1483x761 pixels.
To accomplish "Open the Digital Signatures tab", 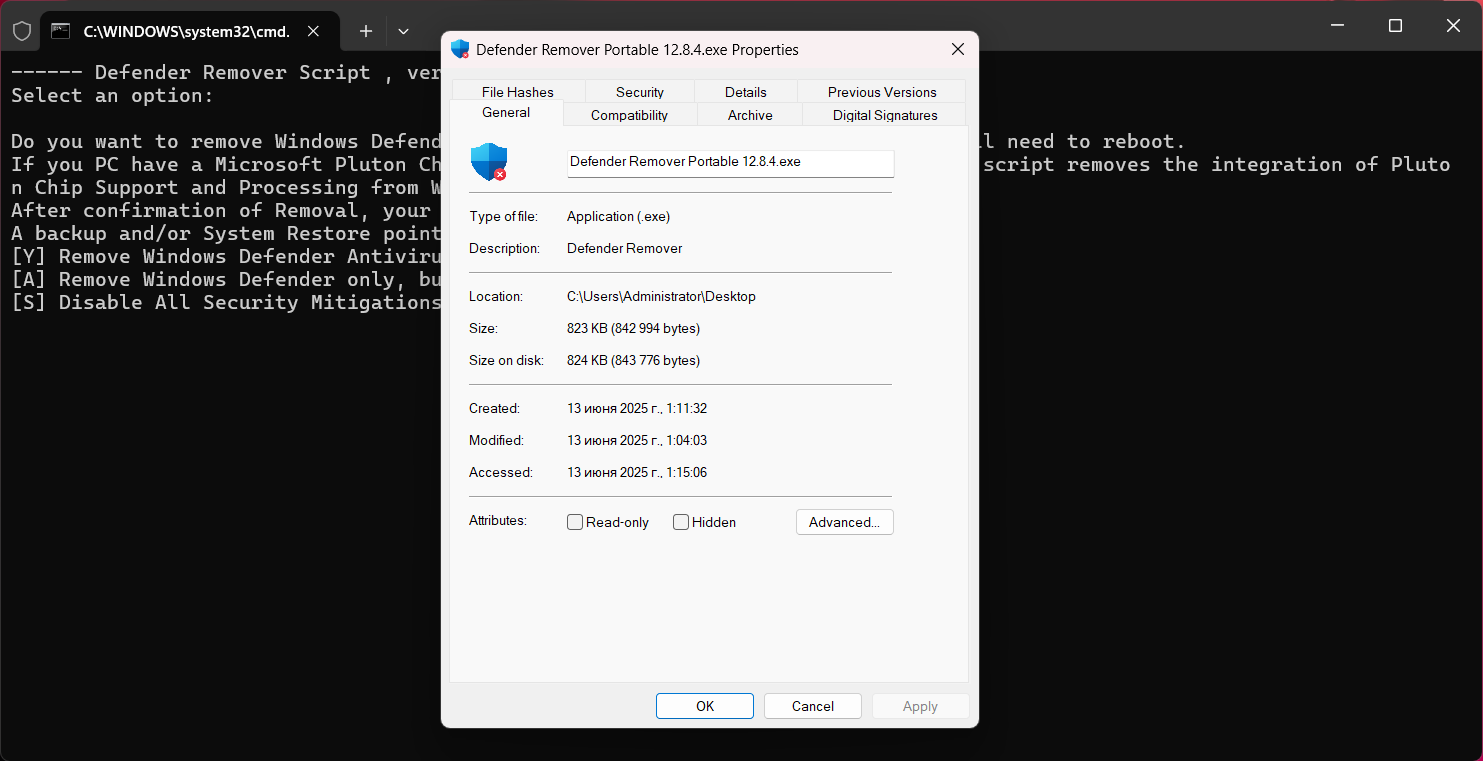I will [885, 115].
